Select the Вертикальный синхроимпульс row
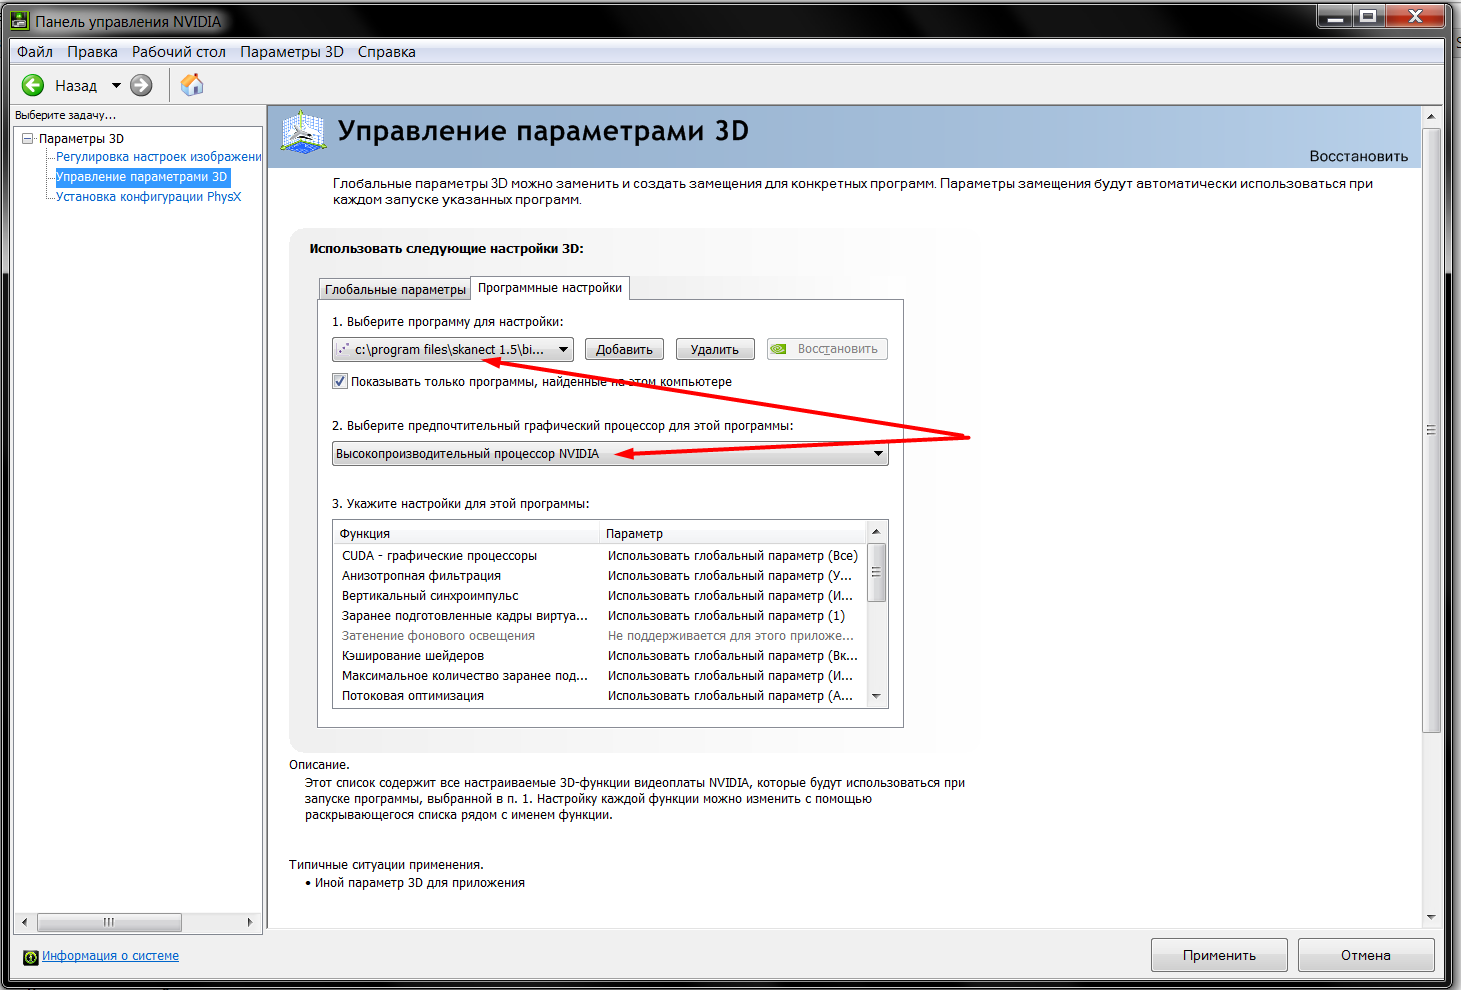 (x=600, y=596)
